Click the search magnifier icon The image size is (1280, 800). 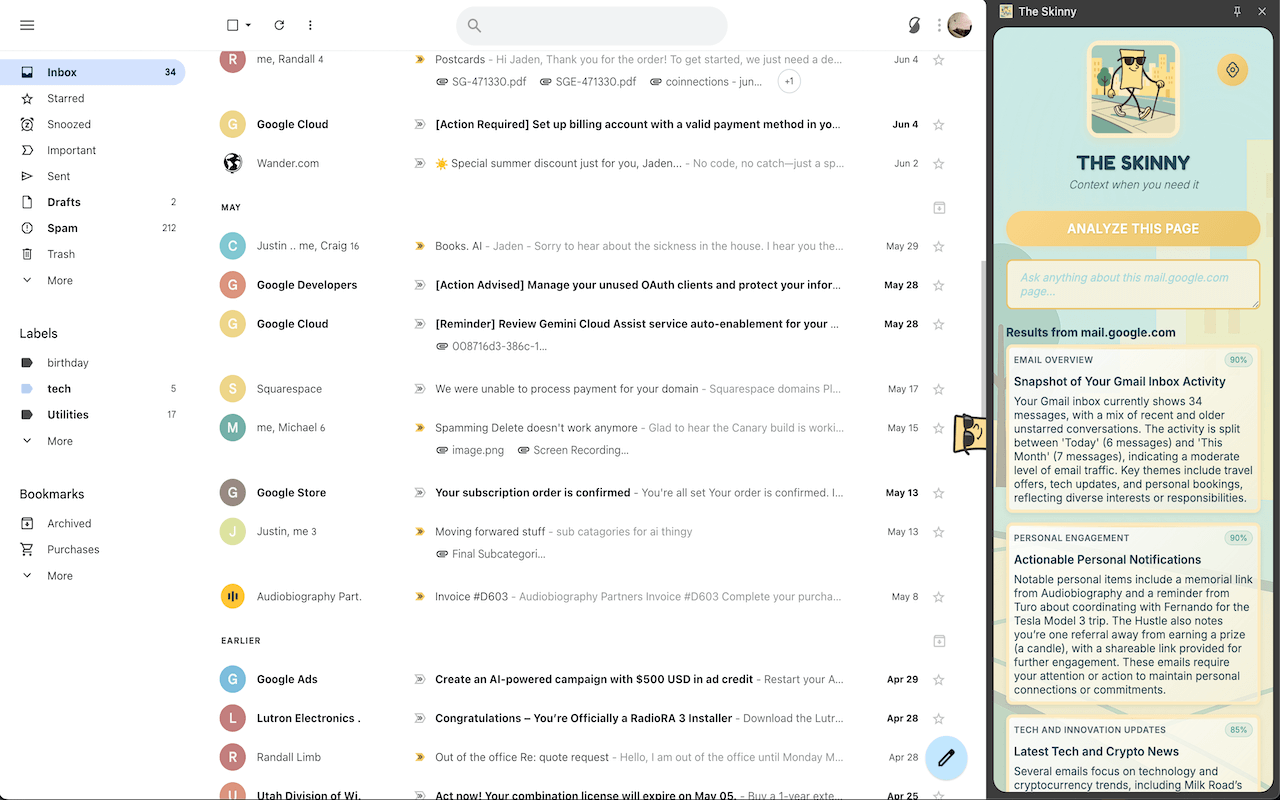(475, 26)
